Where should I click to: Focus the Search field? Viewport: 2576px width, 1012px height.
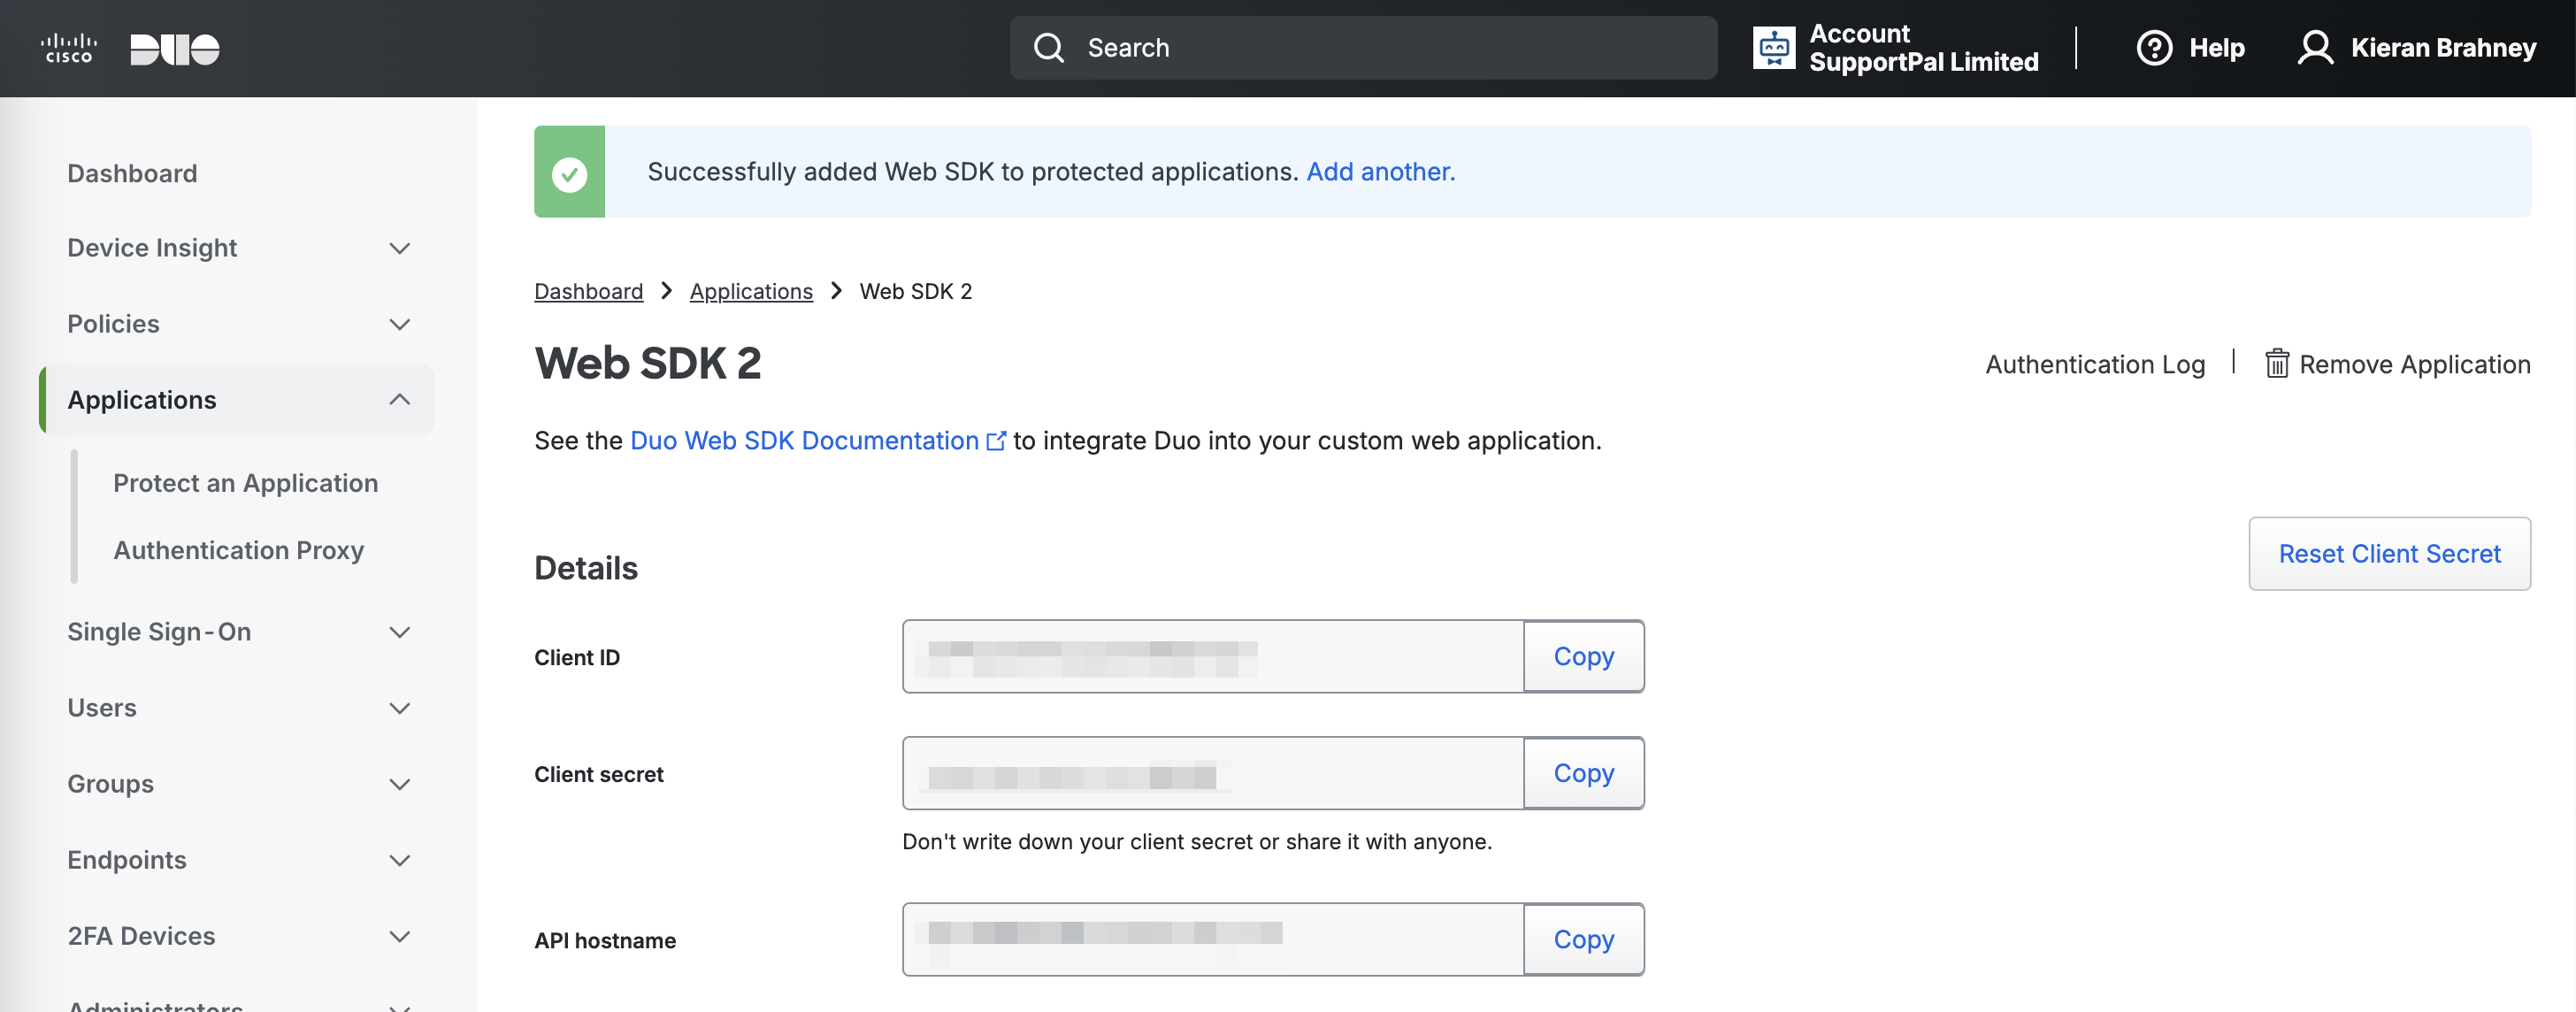click(1363, 48)
